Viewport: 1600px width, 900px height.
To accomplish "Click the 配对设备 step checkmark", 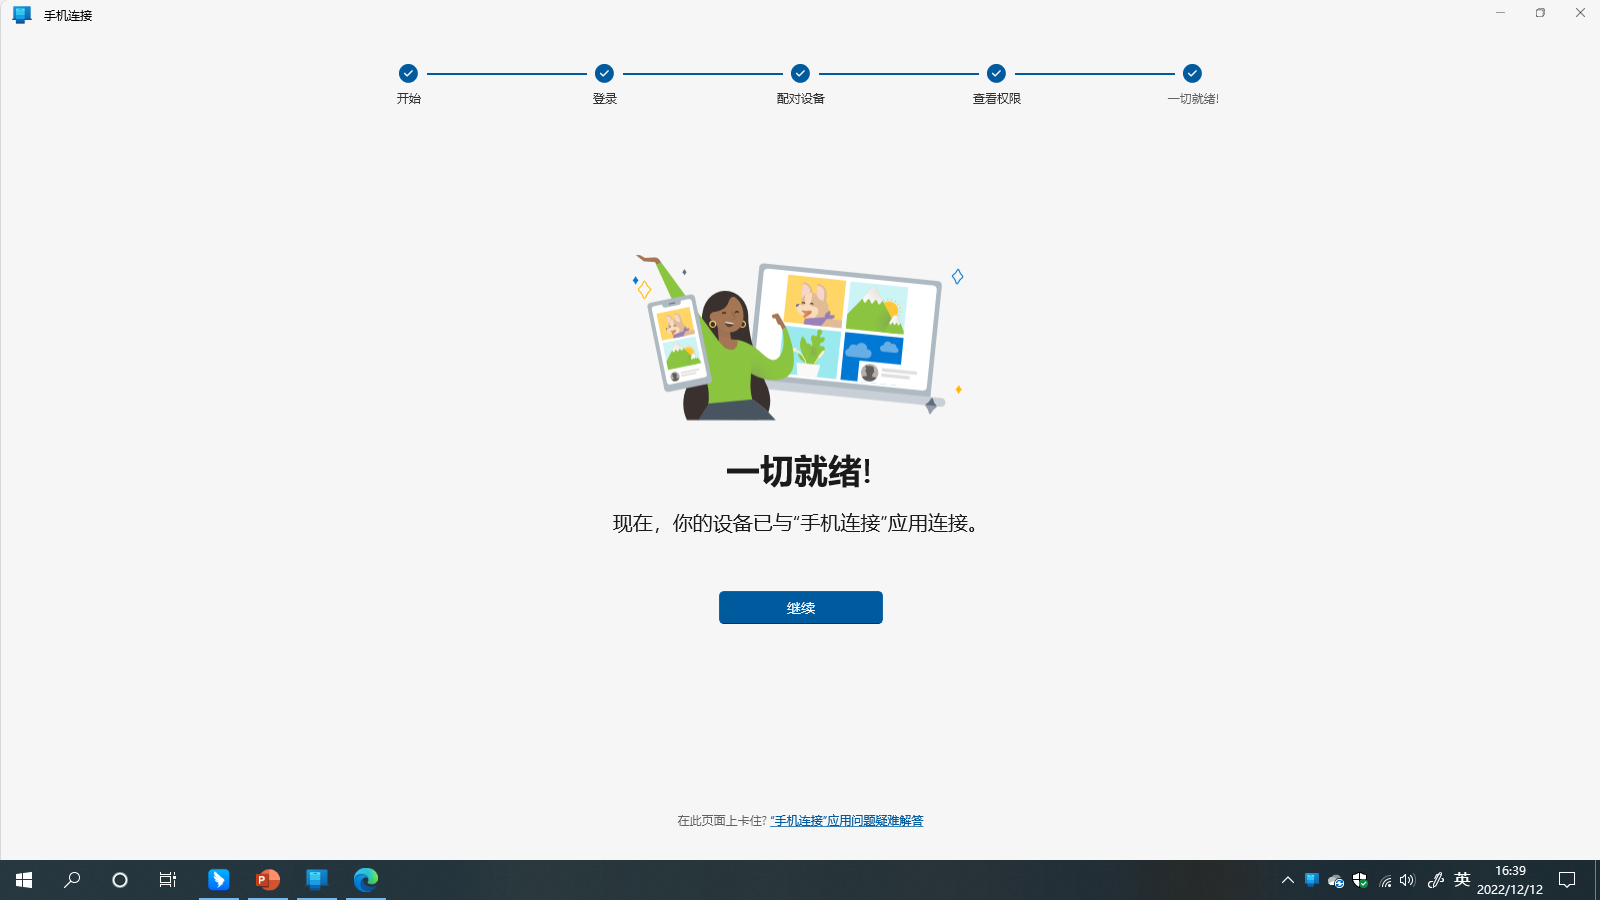I will 800,73.
